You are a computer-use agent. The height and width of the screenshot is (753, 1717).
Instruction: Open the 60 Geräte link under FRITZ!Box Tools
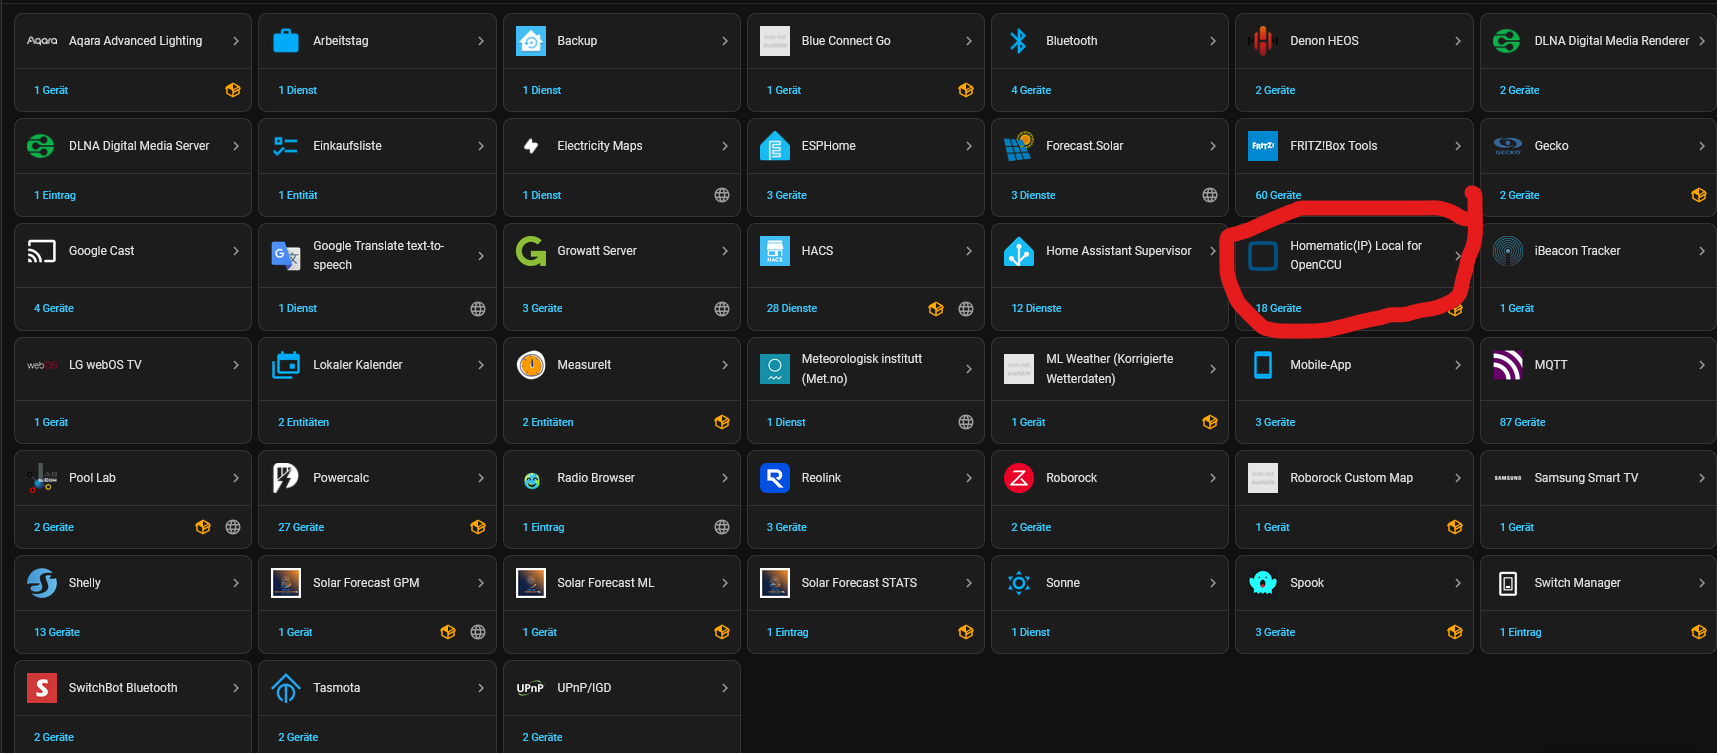click(1278, 195)
